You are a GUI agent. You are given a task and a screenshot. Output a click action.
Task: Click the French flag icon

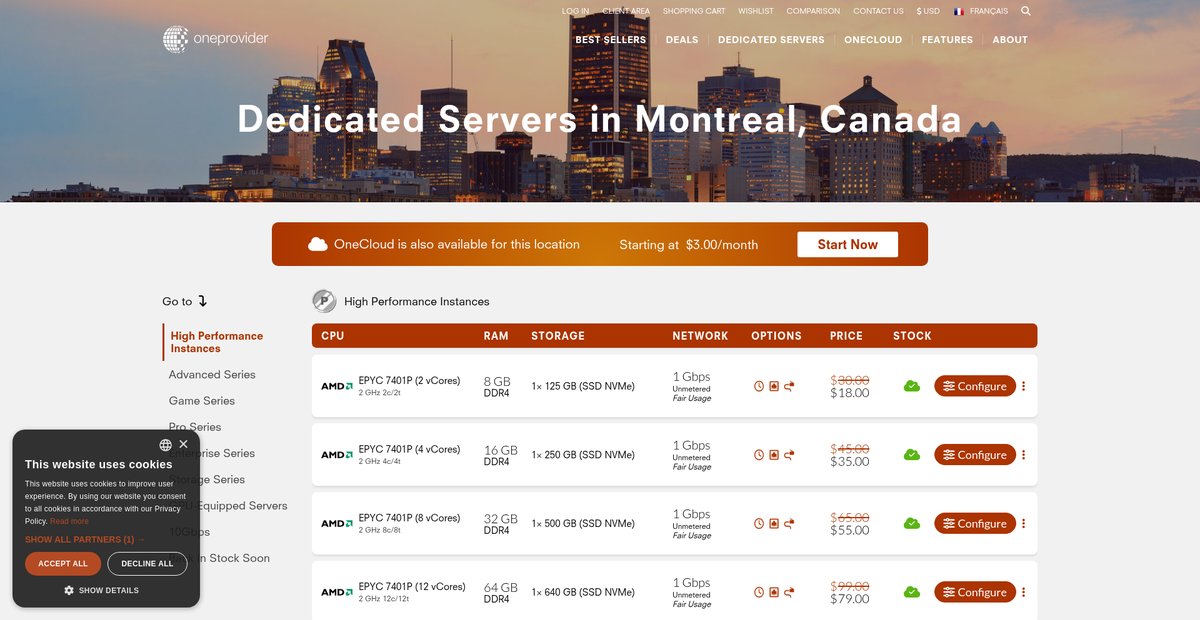[959, 11]
